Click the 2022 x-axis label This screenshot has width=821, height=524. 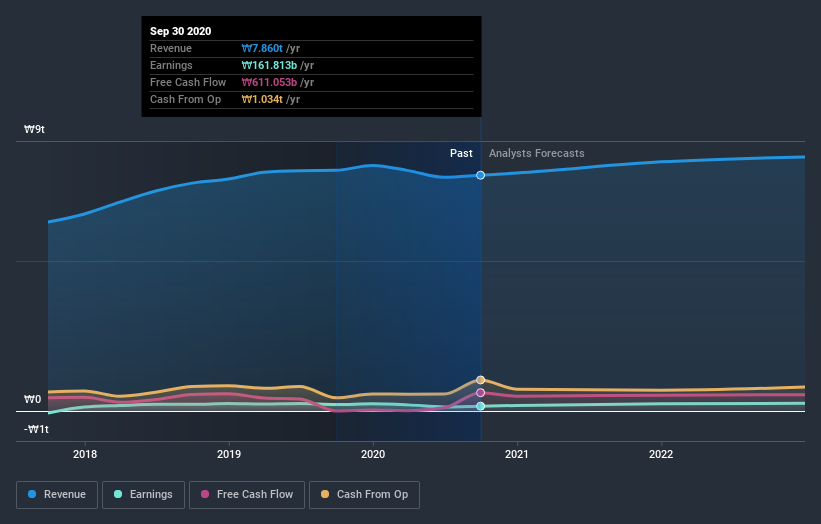point(661,454)
